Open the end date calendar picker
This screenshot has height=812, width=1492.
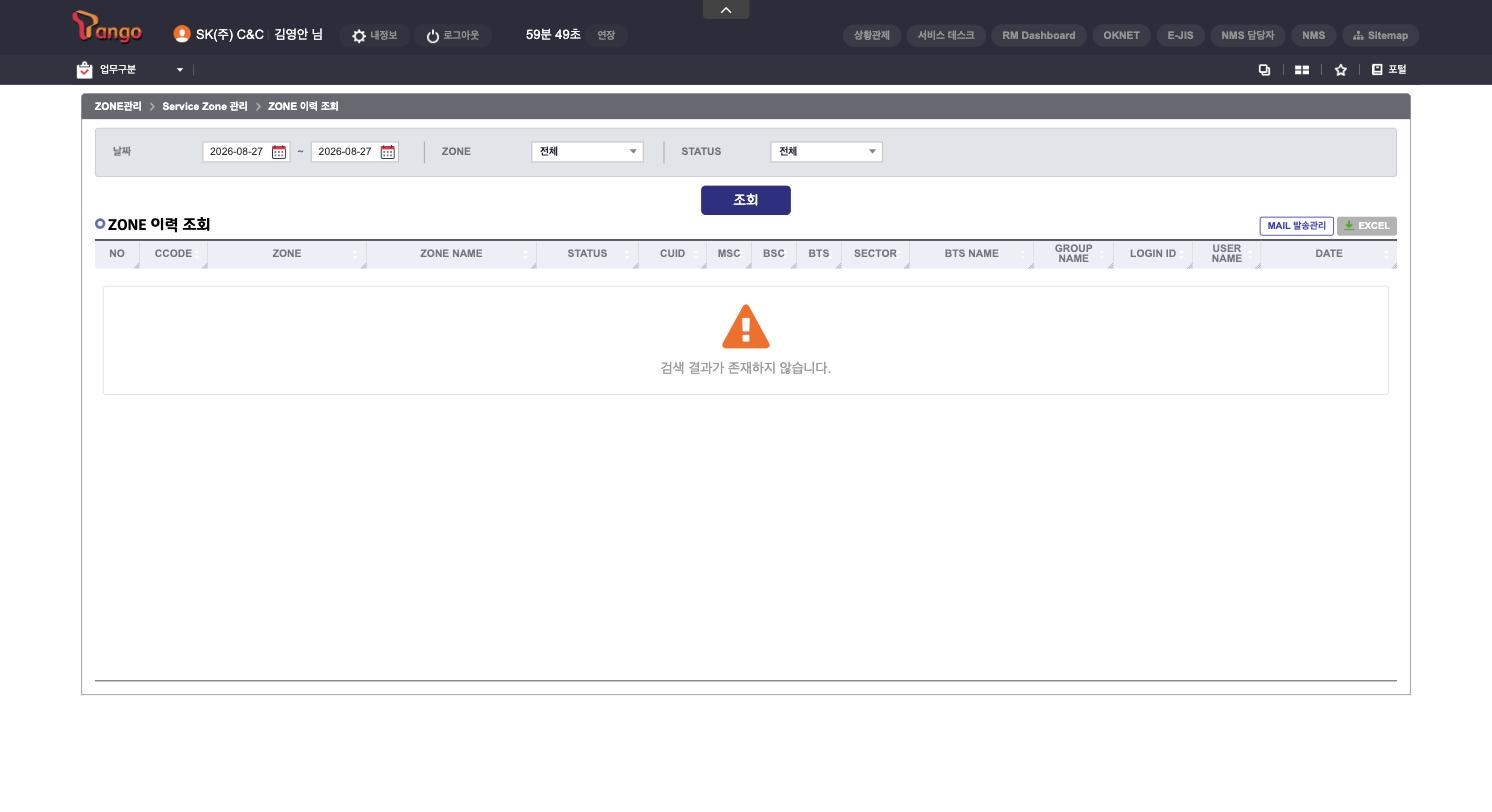pyautogui.click(x=388, y=152)
